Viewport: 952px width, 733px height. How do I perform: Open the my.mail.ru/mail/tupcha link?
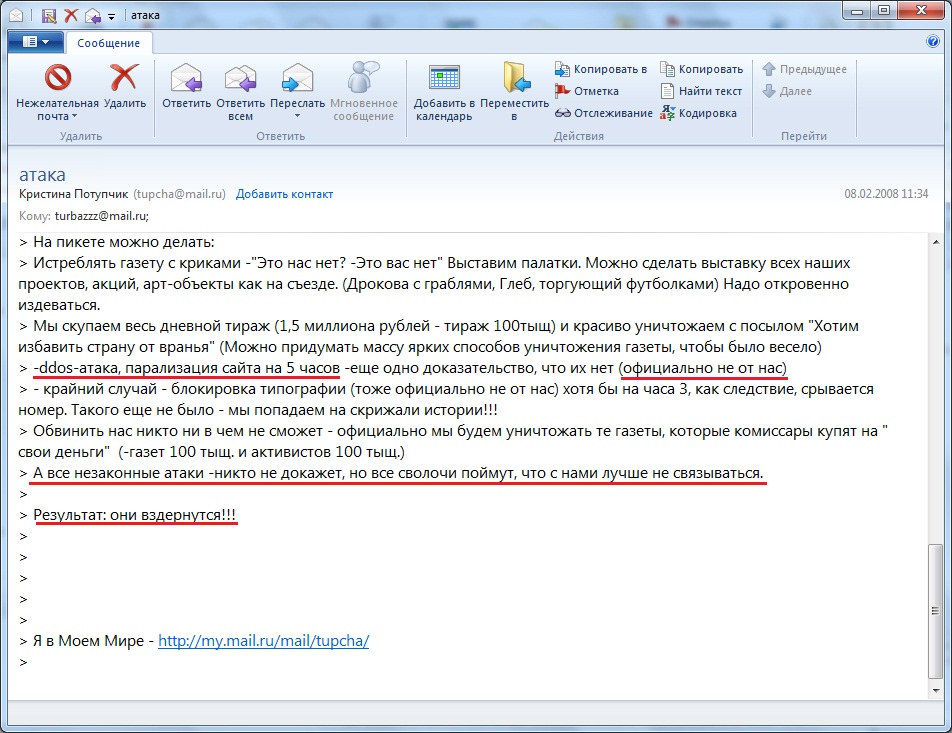click(263, 641)
